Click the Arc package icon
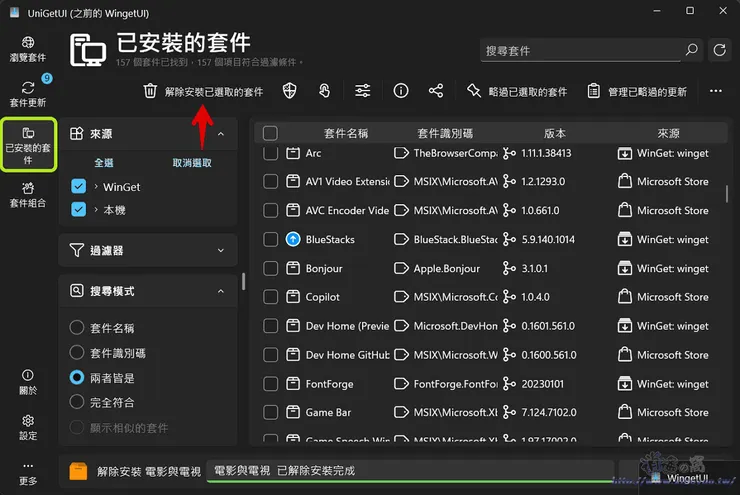This screenshot has height=495, width=740. coord(293,153)
